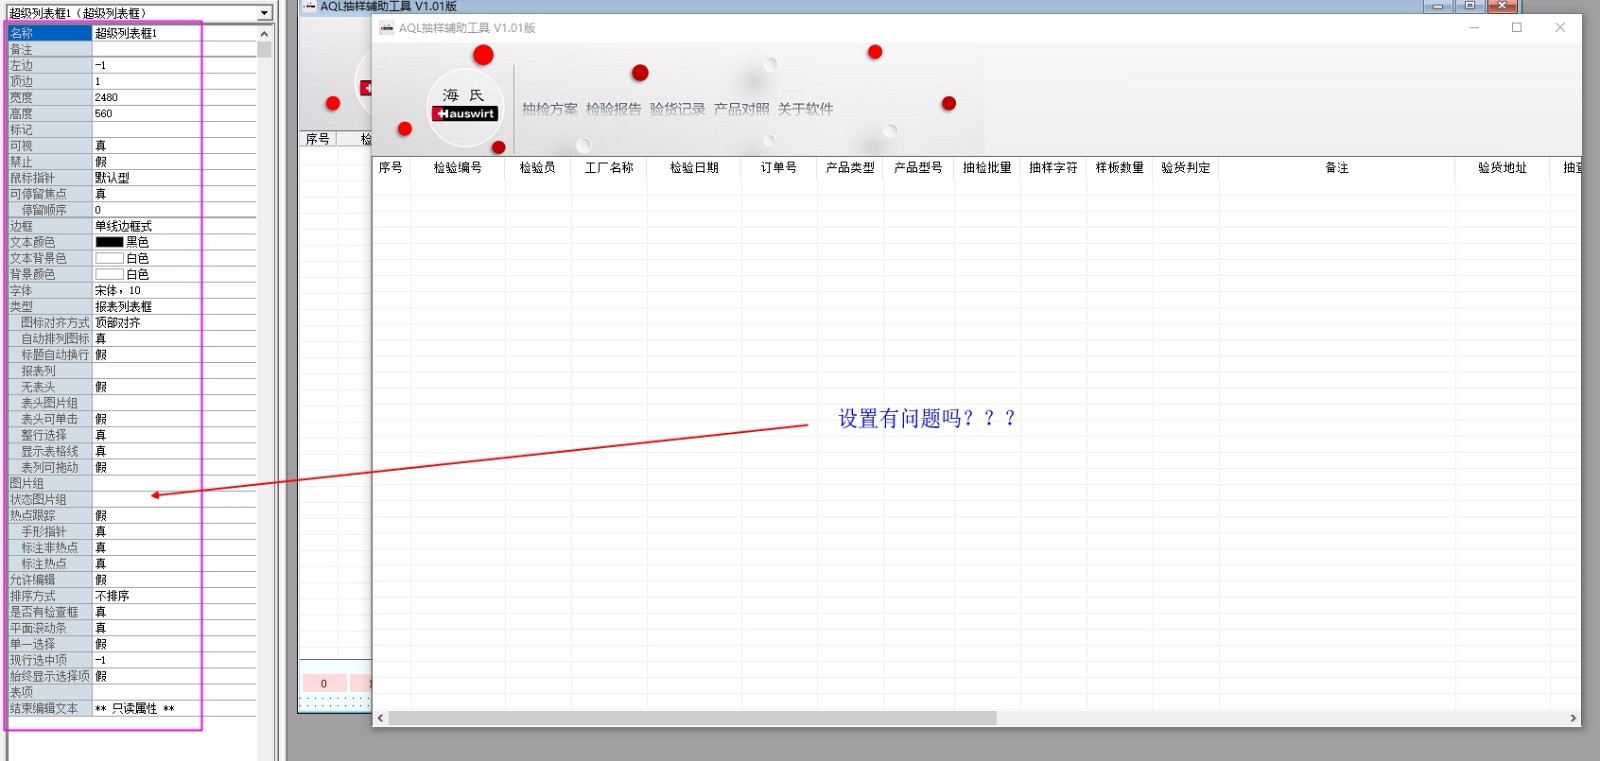Screen dimensions: 1600x761
Task: Pick the 文本颜色 black swatch
Action: pos(109,242)
